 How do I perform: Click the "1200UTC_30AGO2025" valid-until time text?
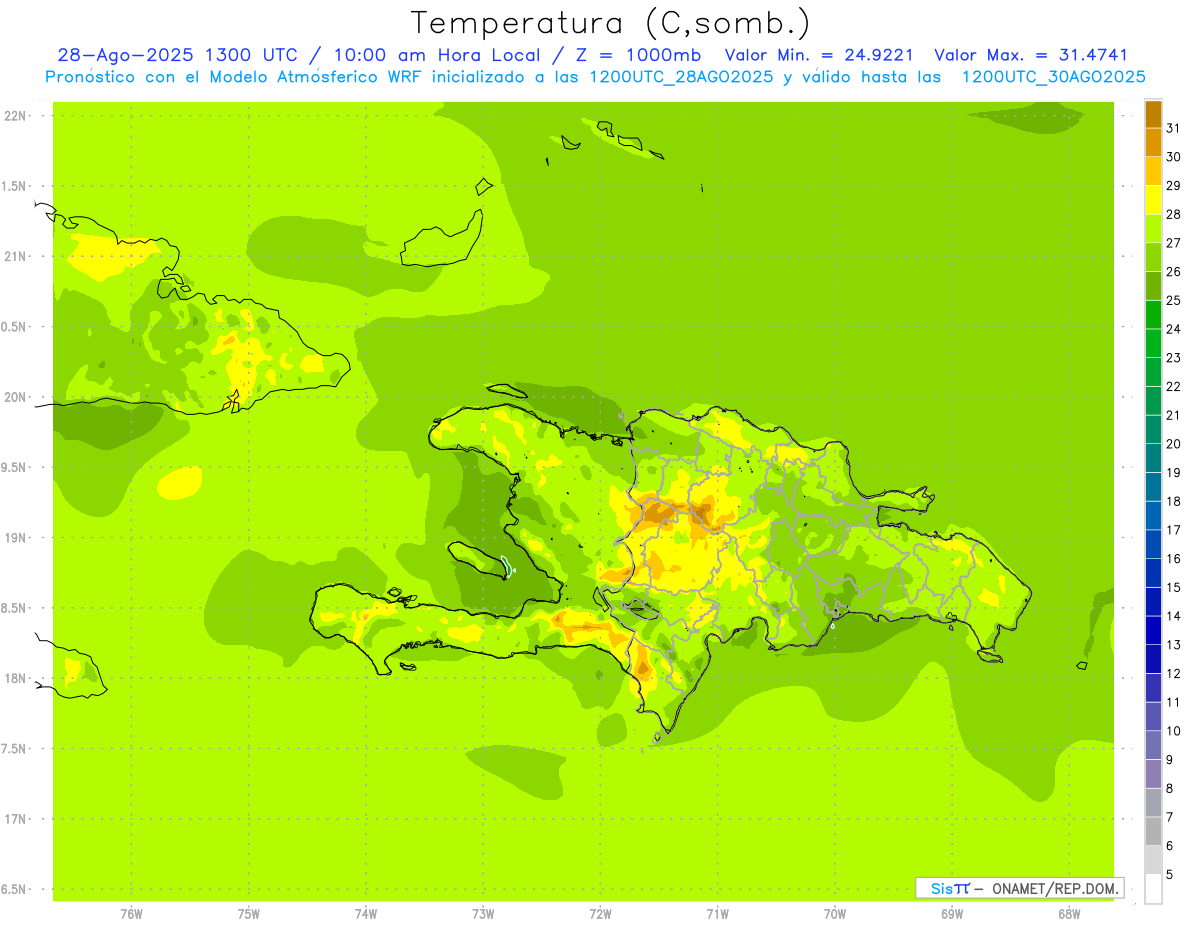click(x=1053, y=77)
